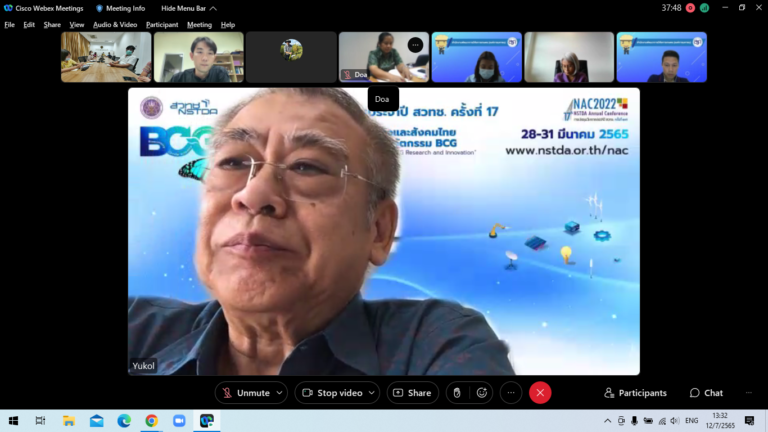Launch Zoom from the Windows taskbar
This screenshot has width=768, height=432.
click(x=179, y=421)
